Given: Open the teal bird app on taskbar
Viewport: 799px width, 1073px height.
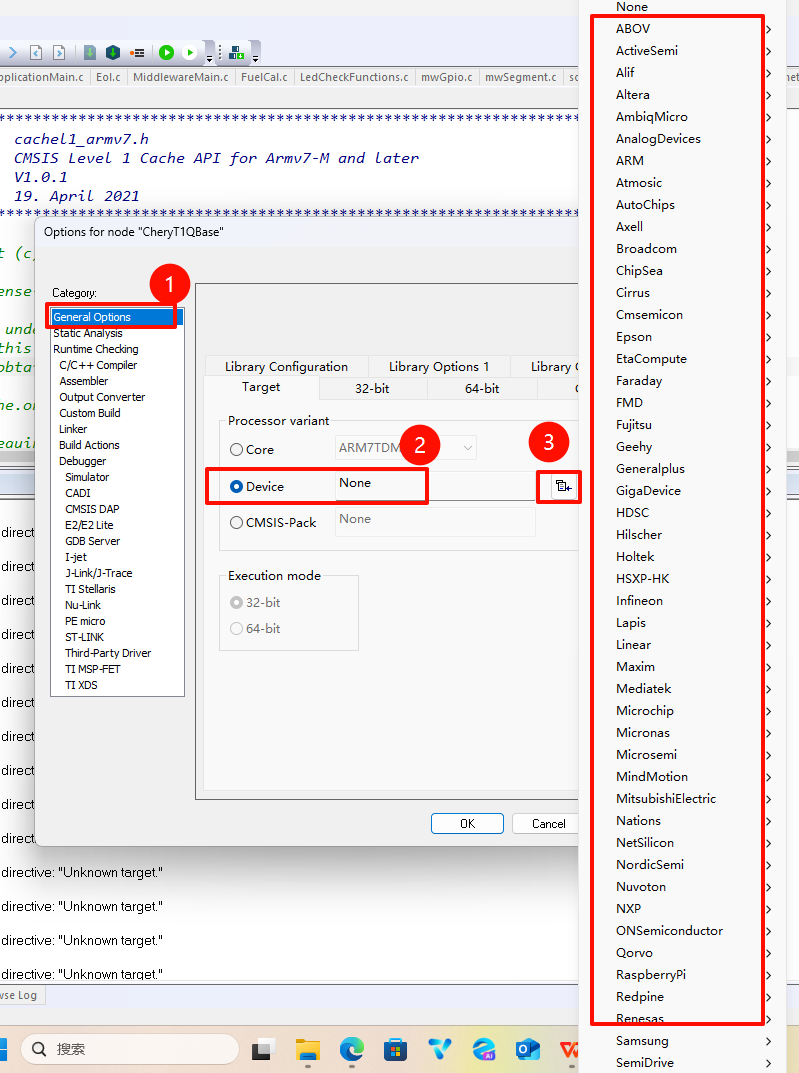Looking at the screenshot, I should [x=440, y=1049].
